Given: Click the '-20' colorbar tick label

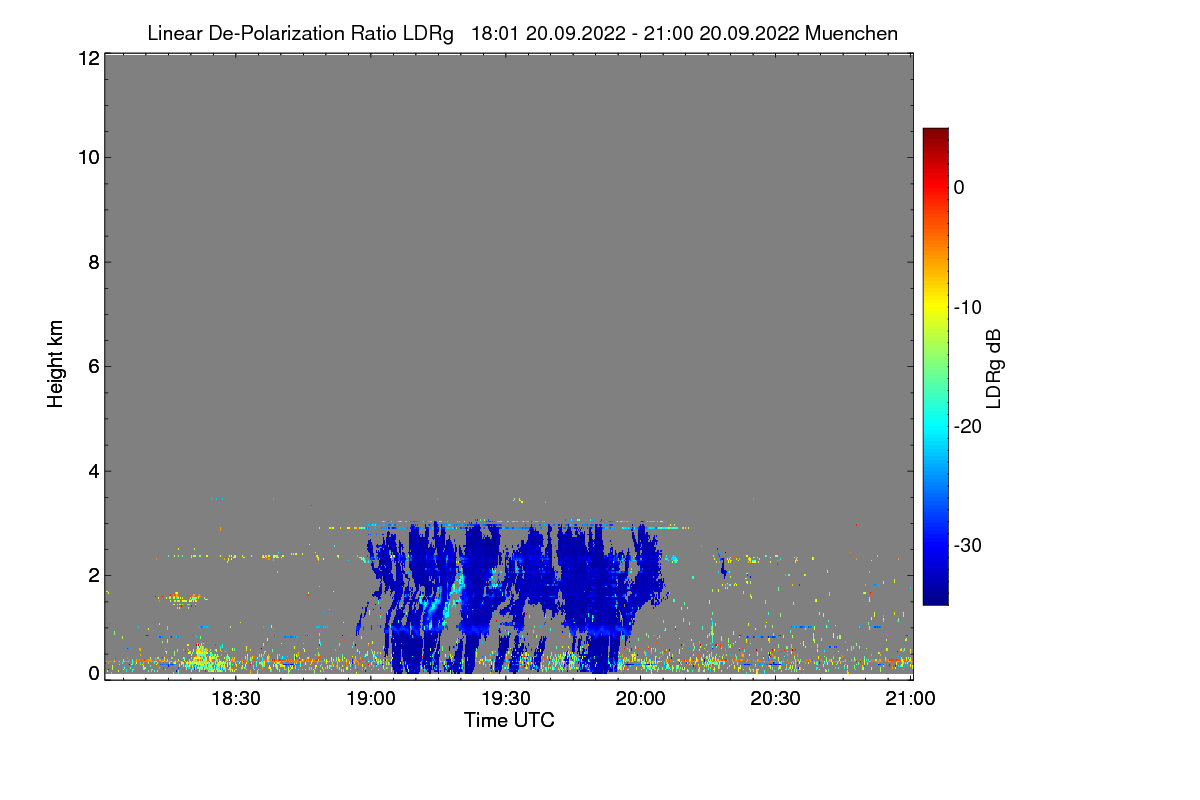Looking at the screenshot, I should (x=969, y=426).
